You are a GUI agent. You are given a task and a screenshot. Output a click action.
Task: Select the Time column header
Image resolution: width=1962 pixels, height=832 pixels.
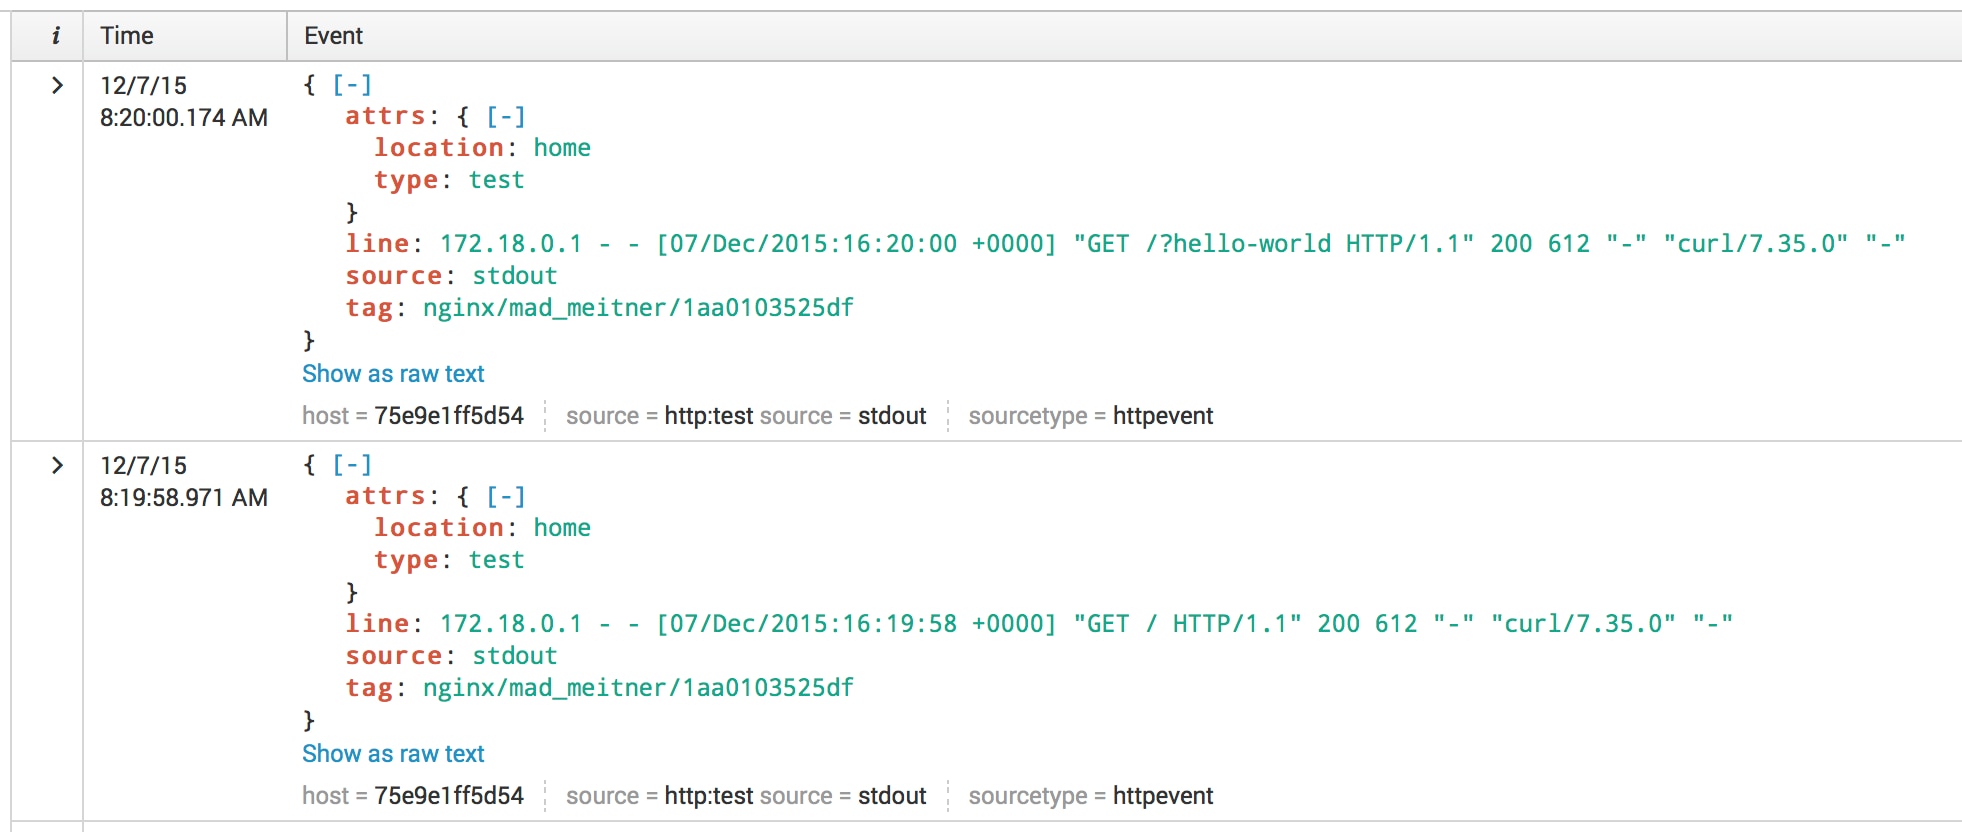click(127, 36)
